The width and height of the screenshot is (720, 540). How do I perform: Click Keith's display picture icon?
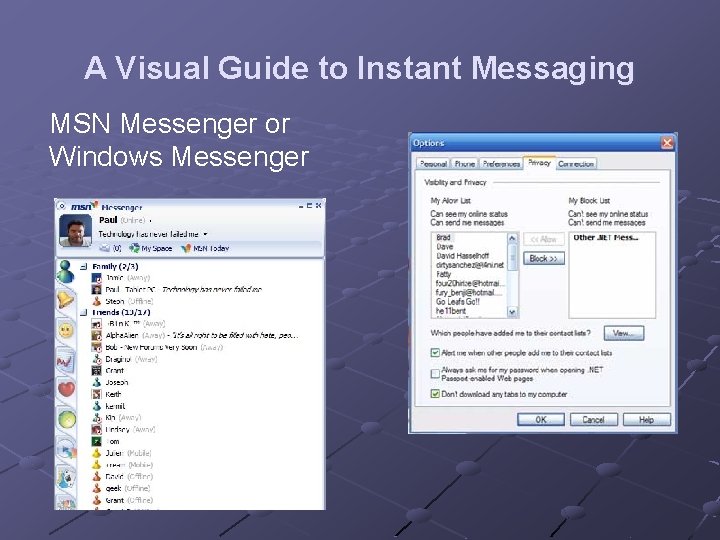(x=96, y=394)
